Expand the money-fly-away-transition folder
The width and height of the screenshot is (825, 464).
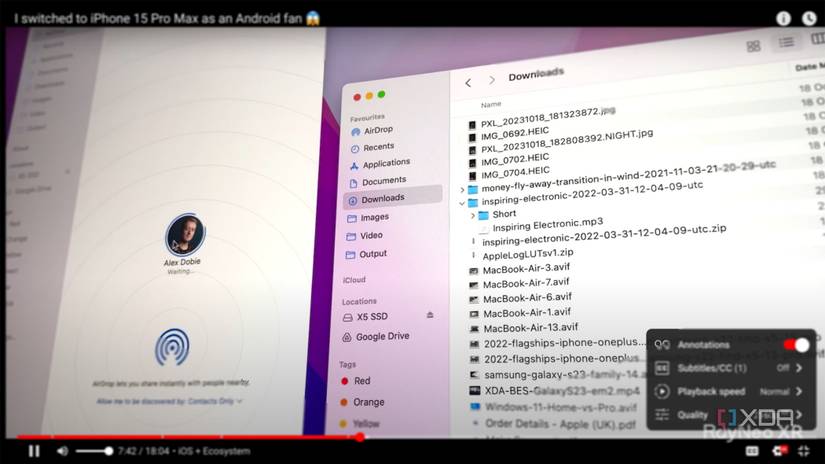click(462, 189)
